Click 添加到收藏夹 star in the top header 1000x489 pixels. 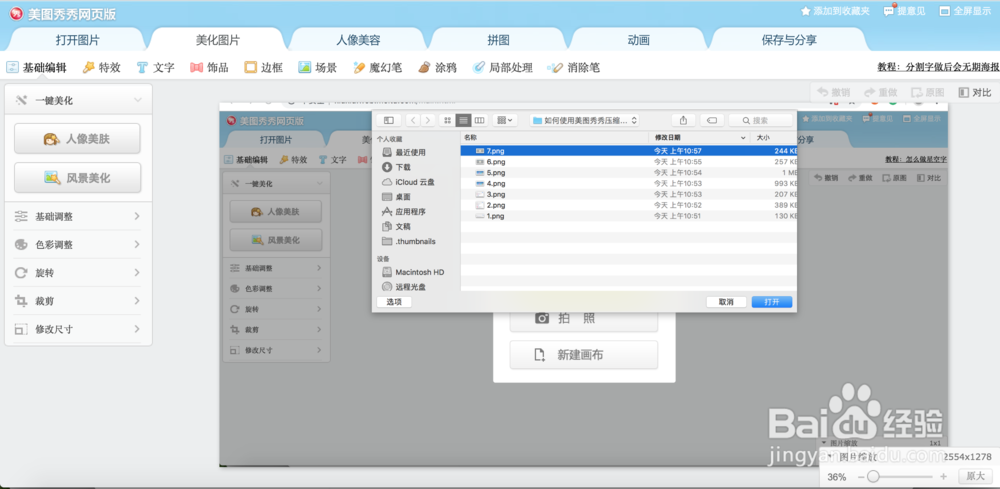click(x=835, y=11)
